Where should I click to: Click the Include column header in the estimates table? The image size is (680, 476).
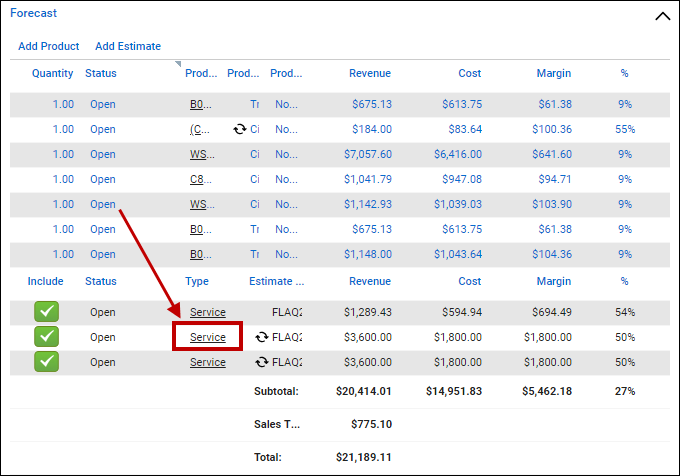click(45, 281)
